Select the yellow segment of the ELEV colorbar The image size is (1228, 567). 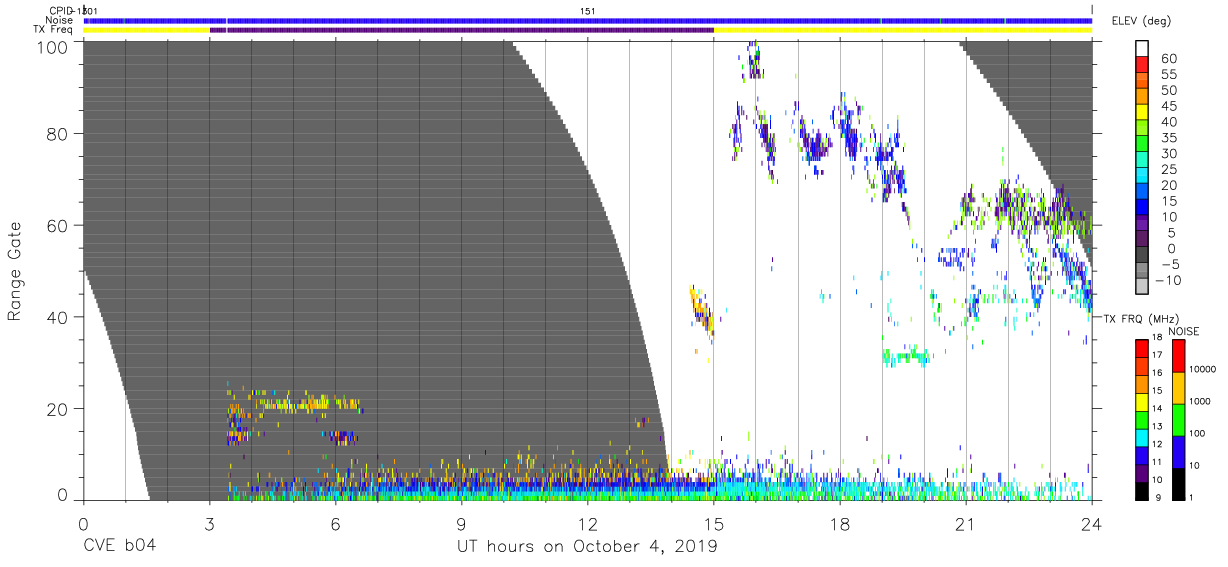(x=1143, y=113)
